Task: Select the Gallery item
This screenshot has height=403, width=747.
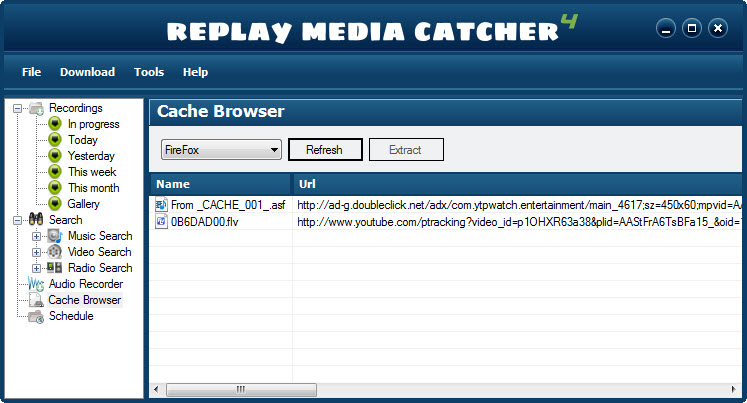Action: click(x=84, y=203)
